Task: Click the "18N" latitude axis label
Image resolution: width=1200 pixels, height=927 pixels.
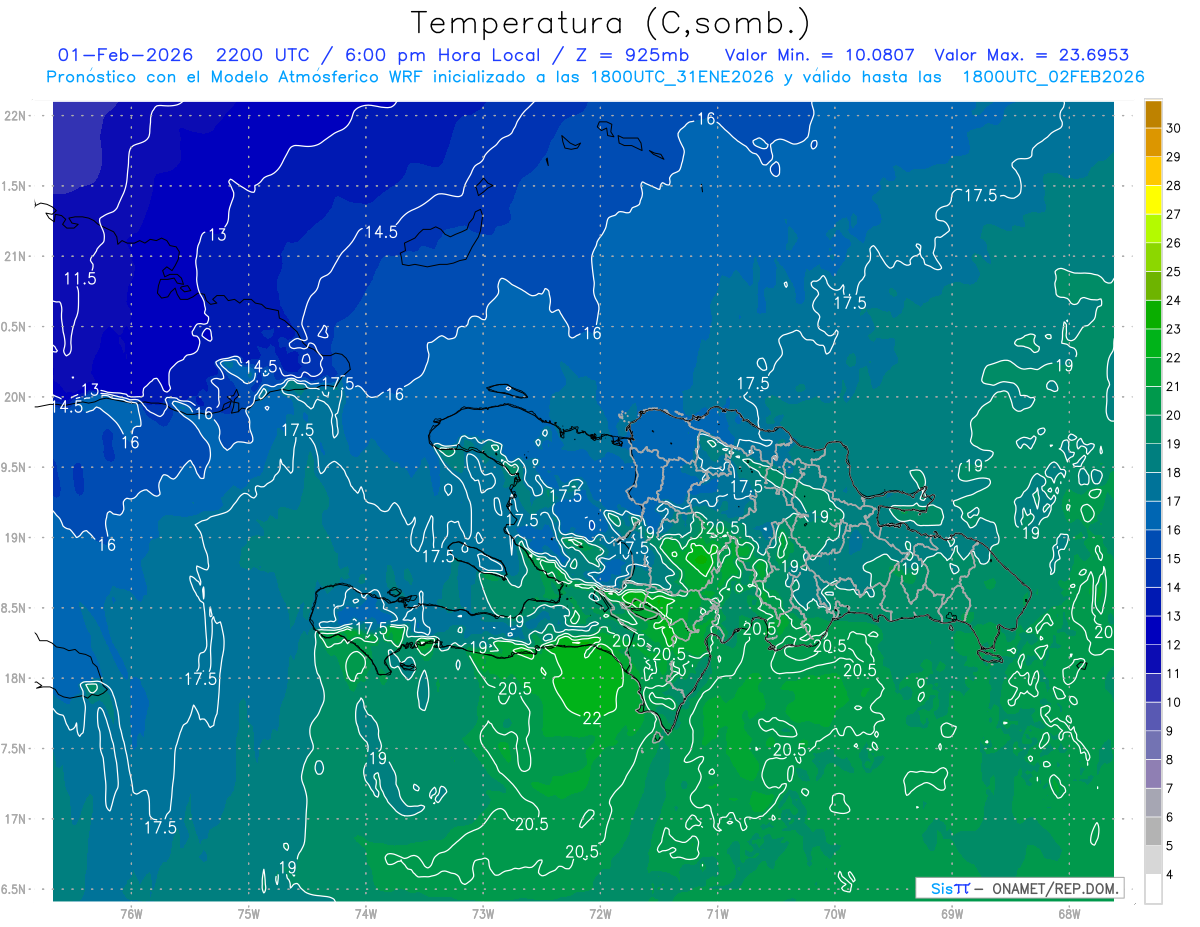Action: [x=16, y=679]
